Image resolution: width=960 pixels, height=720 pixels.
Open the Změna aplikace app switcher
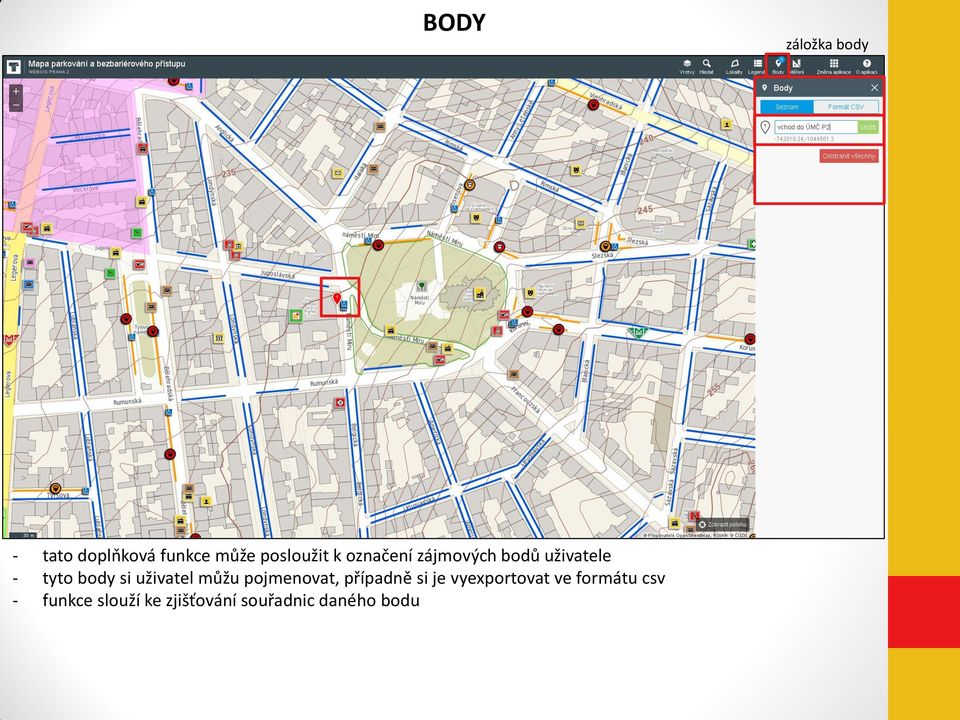pos(833,66)
